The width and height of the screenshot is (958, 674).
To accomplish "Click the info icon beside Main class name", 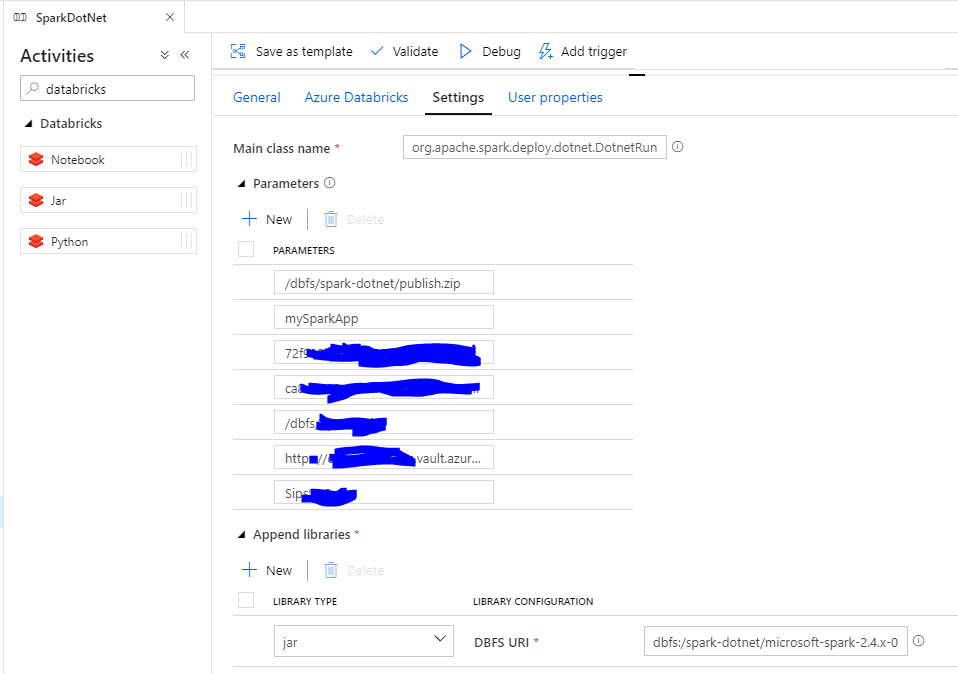I will point(678,147).
